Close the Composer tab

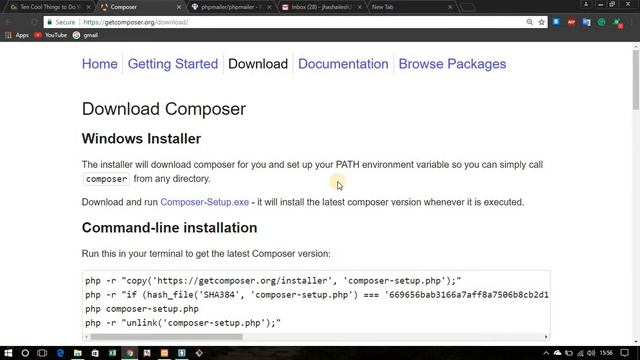178,7
